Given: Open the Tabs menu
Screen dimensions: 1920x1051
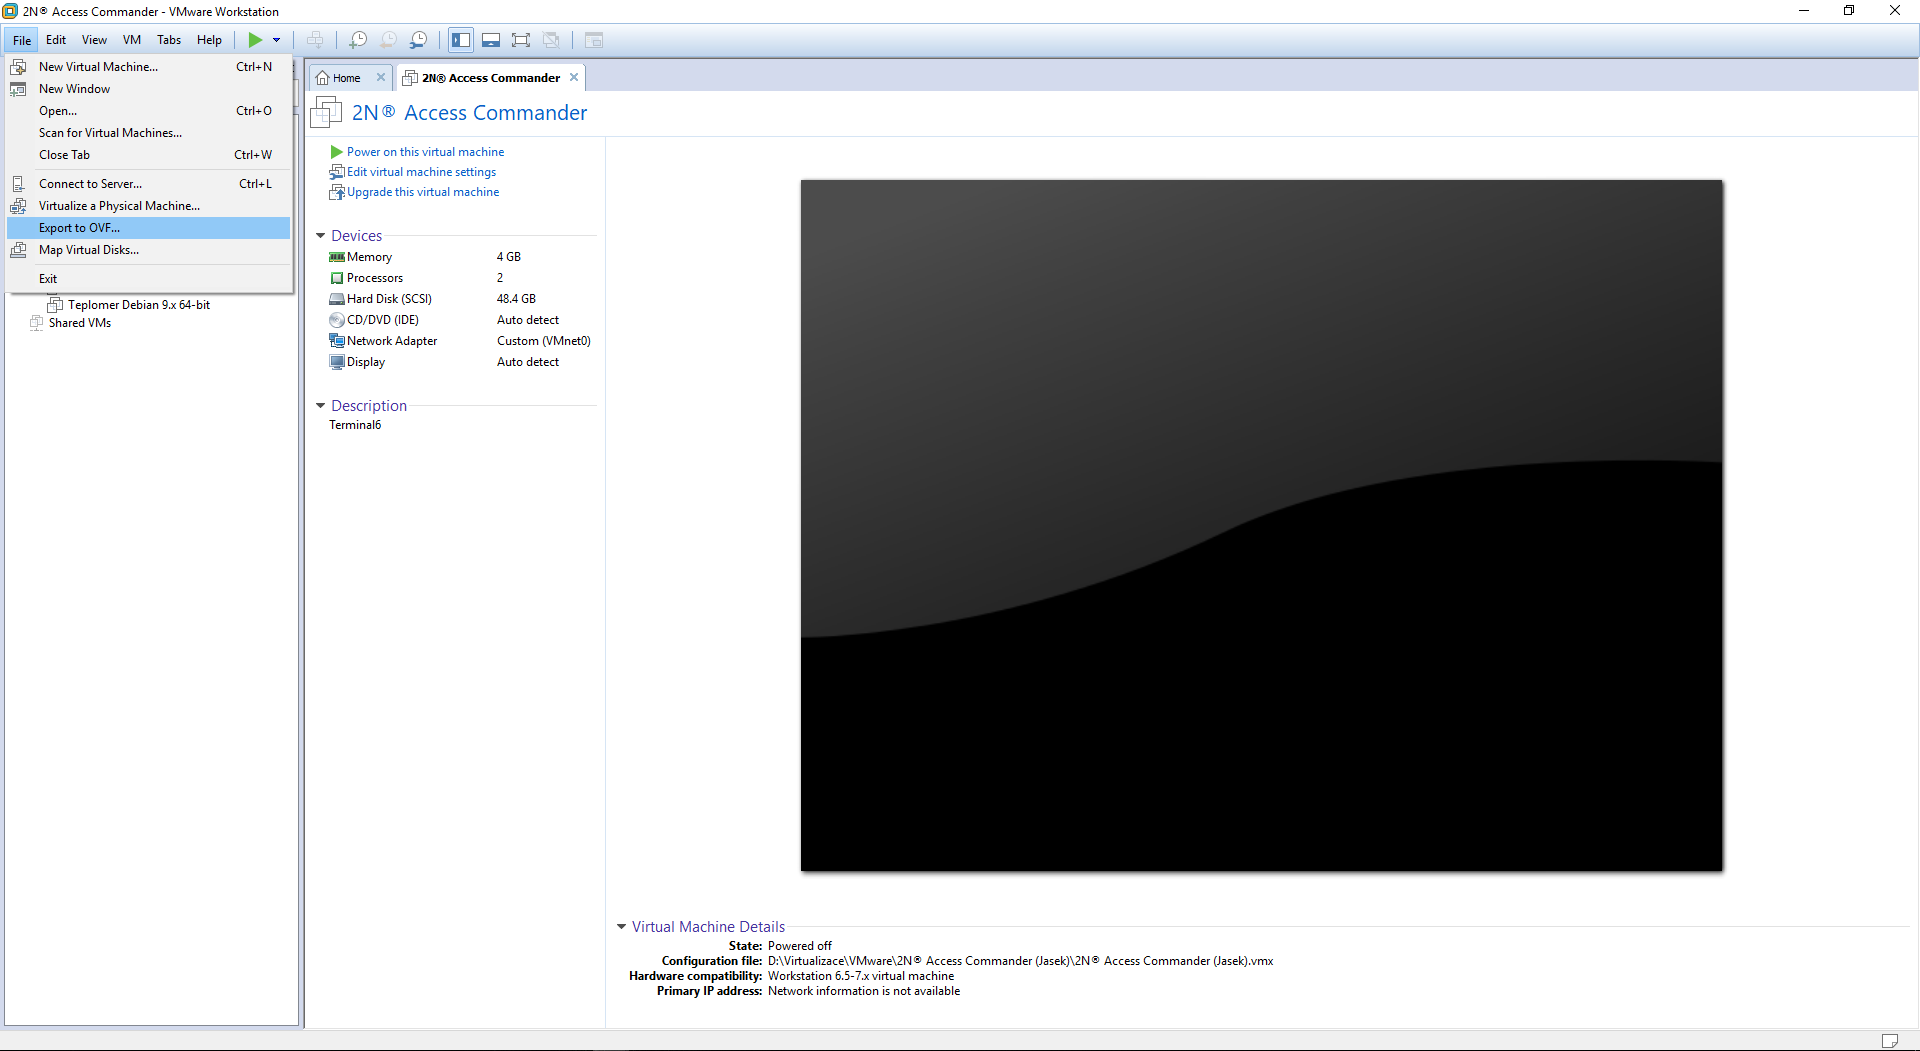Looking at the screenshot, I should [x=169, y=40].
